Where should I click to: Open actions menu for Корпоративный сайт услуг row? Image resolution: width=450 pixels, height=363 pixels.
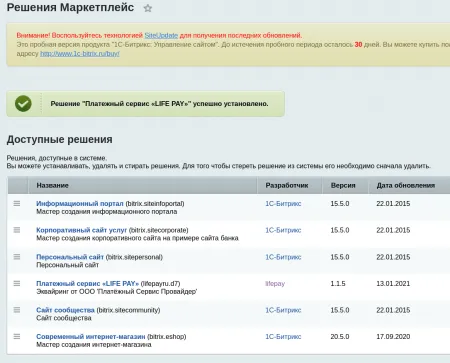17,230
